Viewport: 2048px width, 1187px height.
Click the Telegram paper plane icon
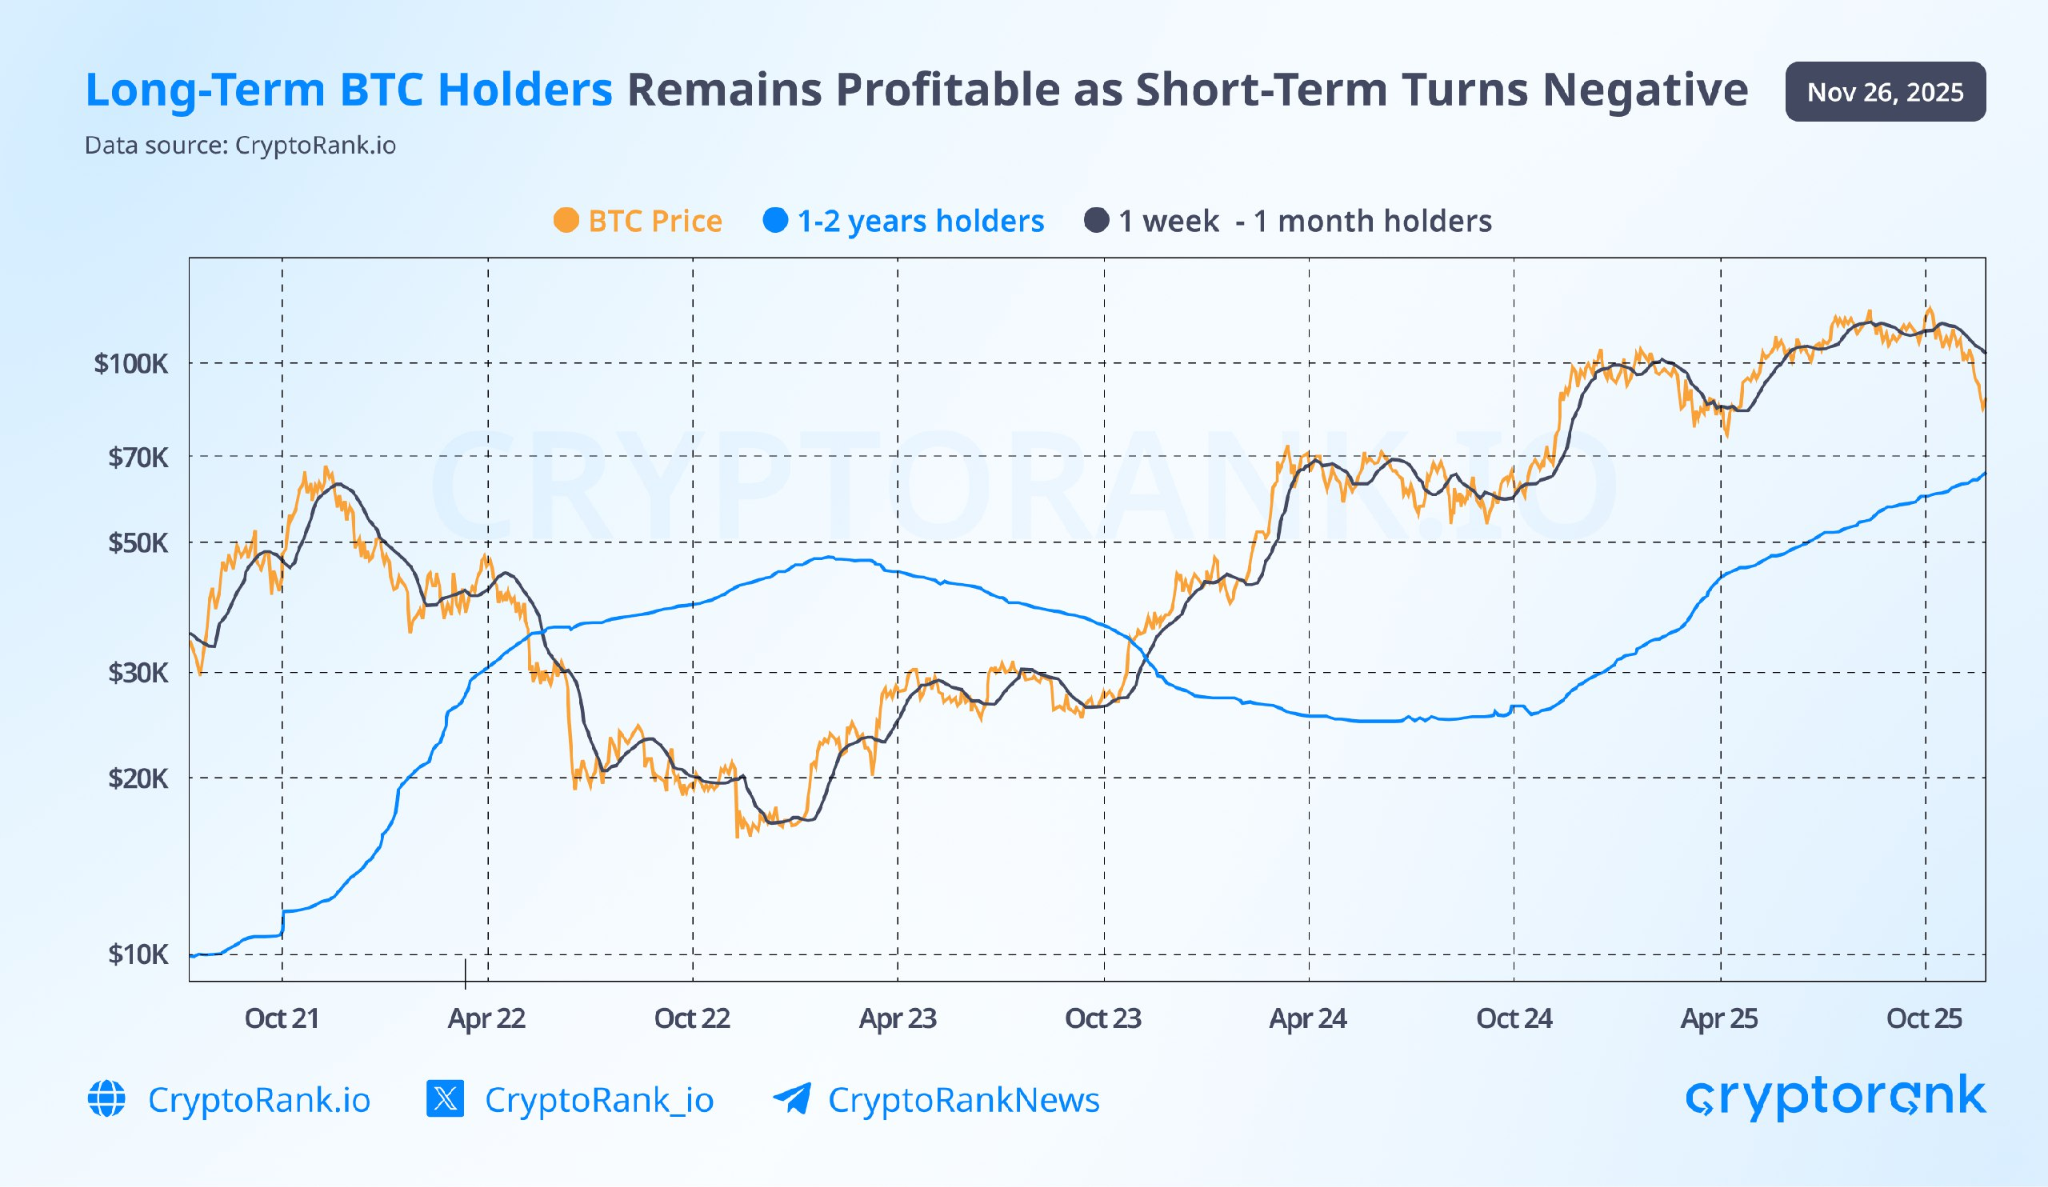pos(792,1098)
